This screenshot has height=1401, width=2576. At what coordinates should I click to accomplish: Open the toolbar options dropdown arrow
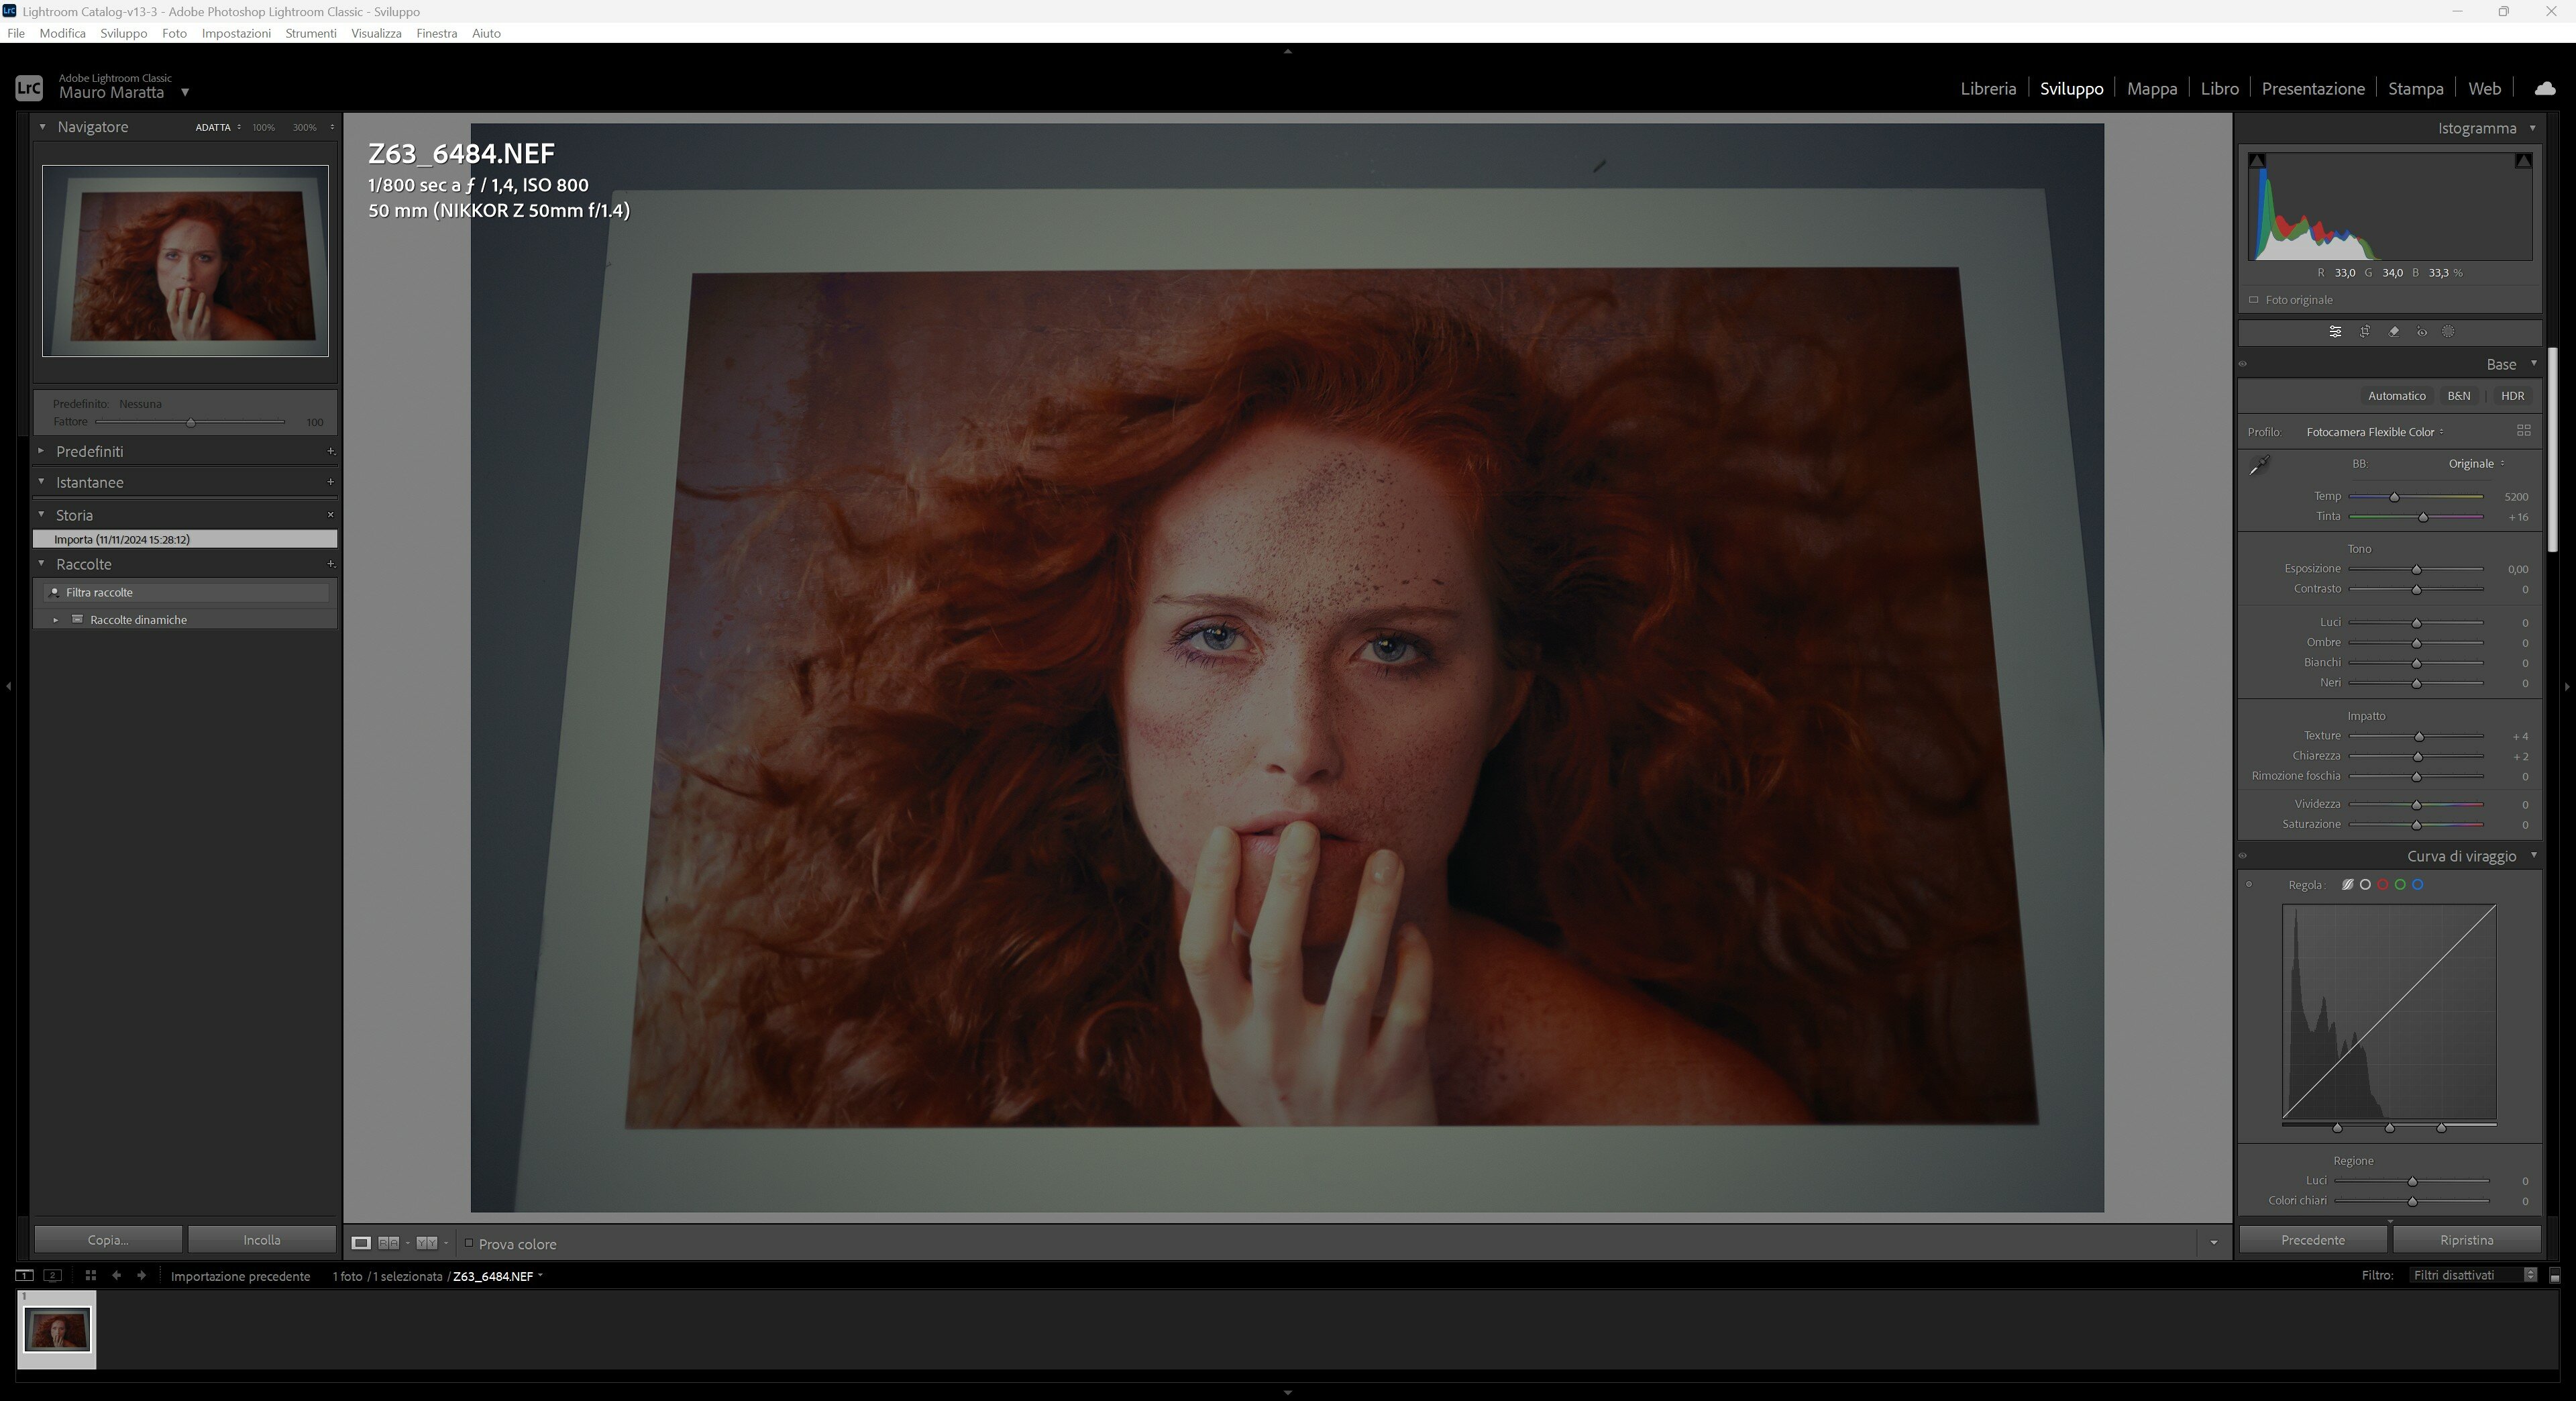click(x=2213, y=1243)
